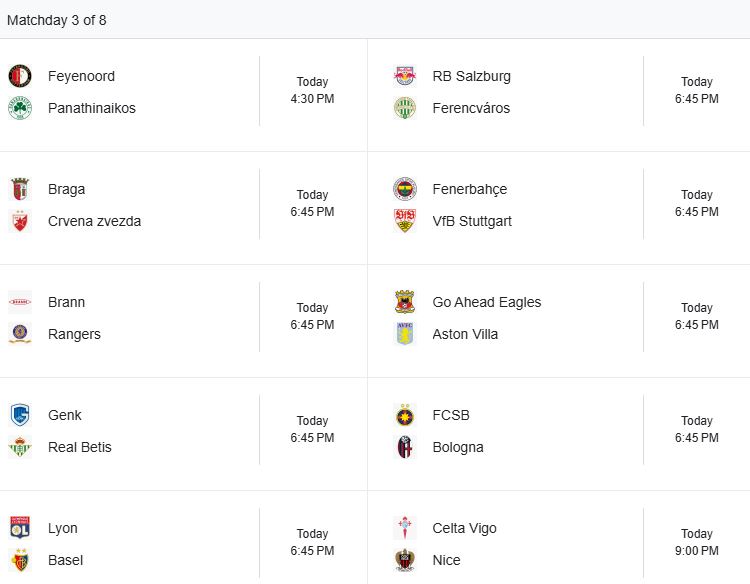The image size is (750, 584).
Task: Select the FCSB team name
Action: point(451,415)
